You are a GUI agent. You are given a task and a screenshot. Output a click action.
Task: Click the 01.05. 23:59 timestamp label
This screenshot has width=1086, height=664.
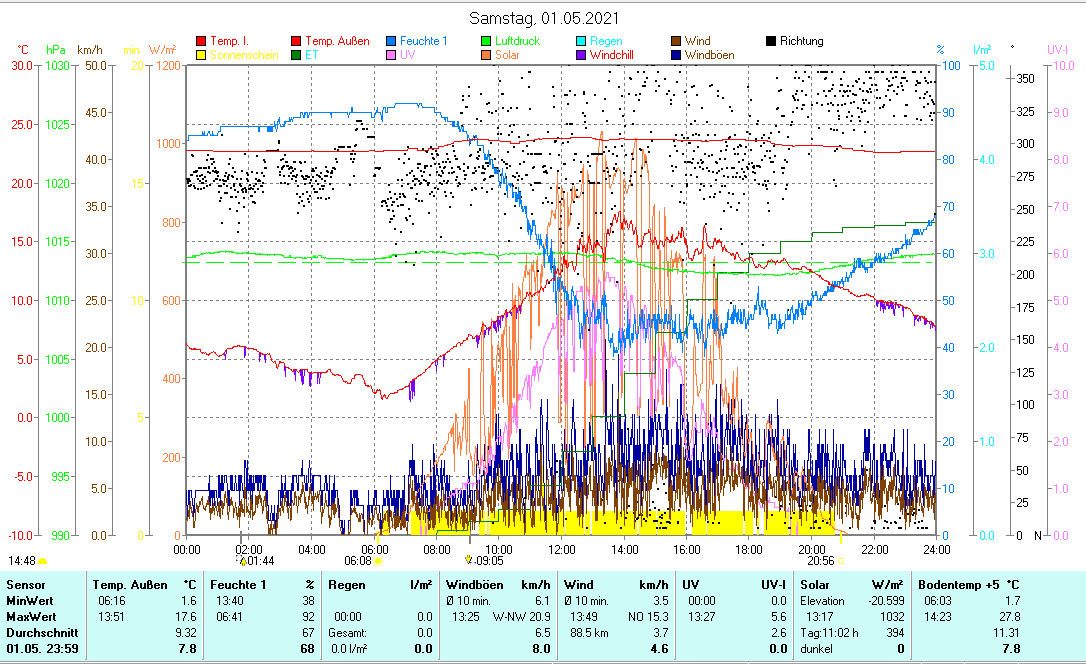click(x=42, y=649)
